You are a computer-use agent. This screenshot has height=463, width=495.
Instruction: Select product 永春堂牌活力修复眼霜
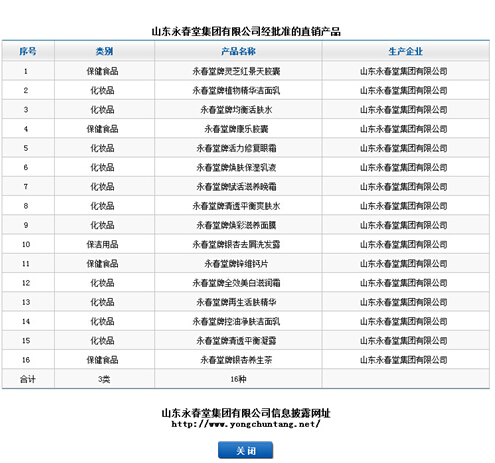[x=236, y=148]
